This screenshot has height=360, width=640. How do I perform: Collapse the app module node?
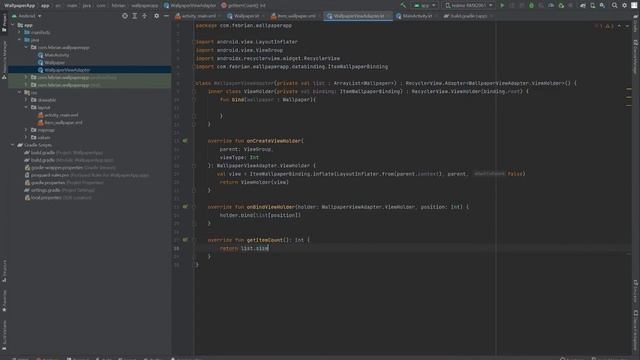click(x=13, y=25)
